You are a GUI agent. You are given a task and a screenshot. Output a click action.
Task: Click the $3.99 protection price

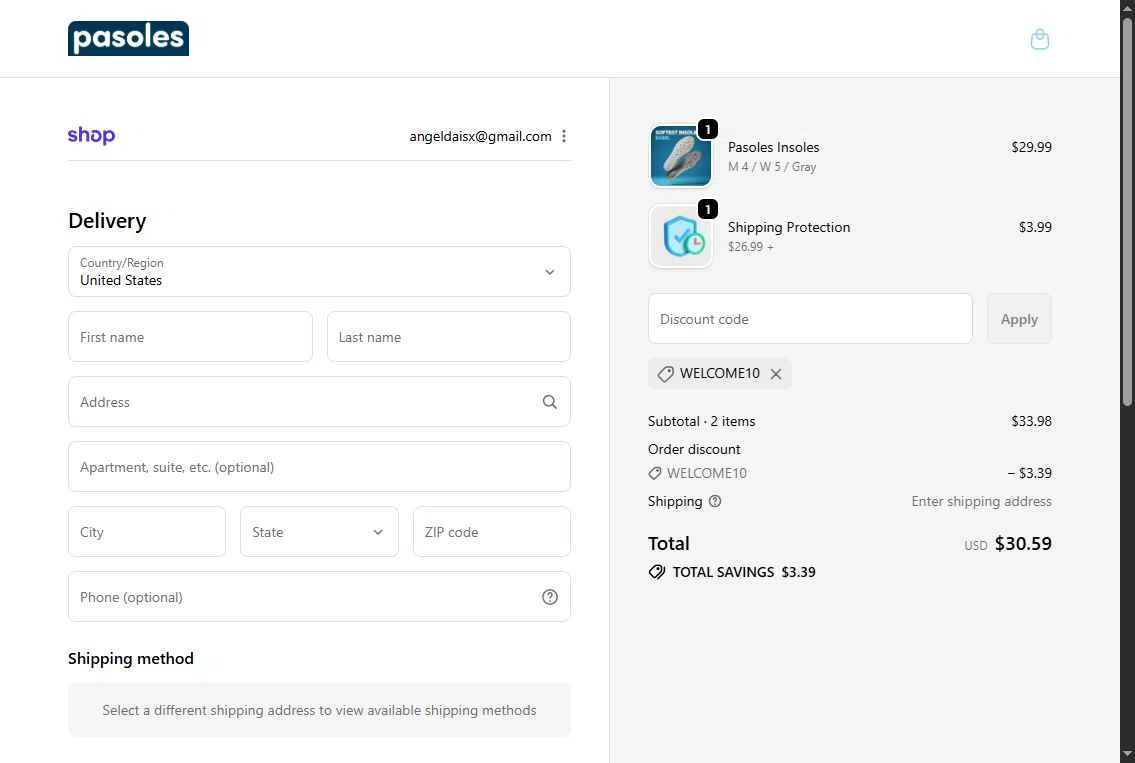pos(1035,227)
